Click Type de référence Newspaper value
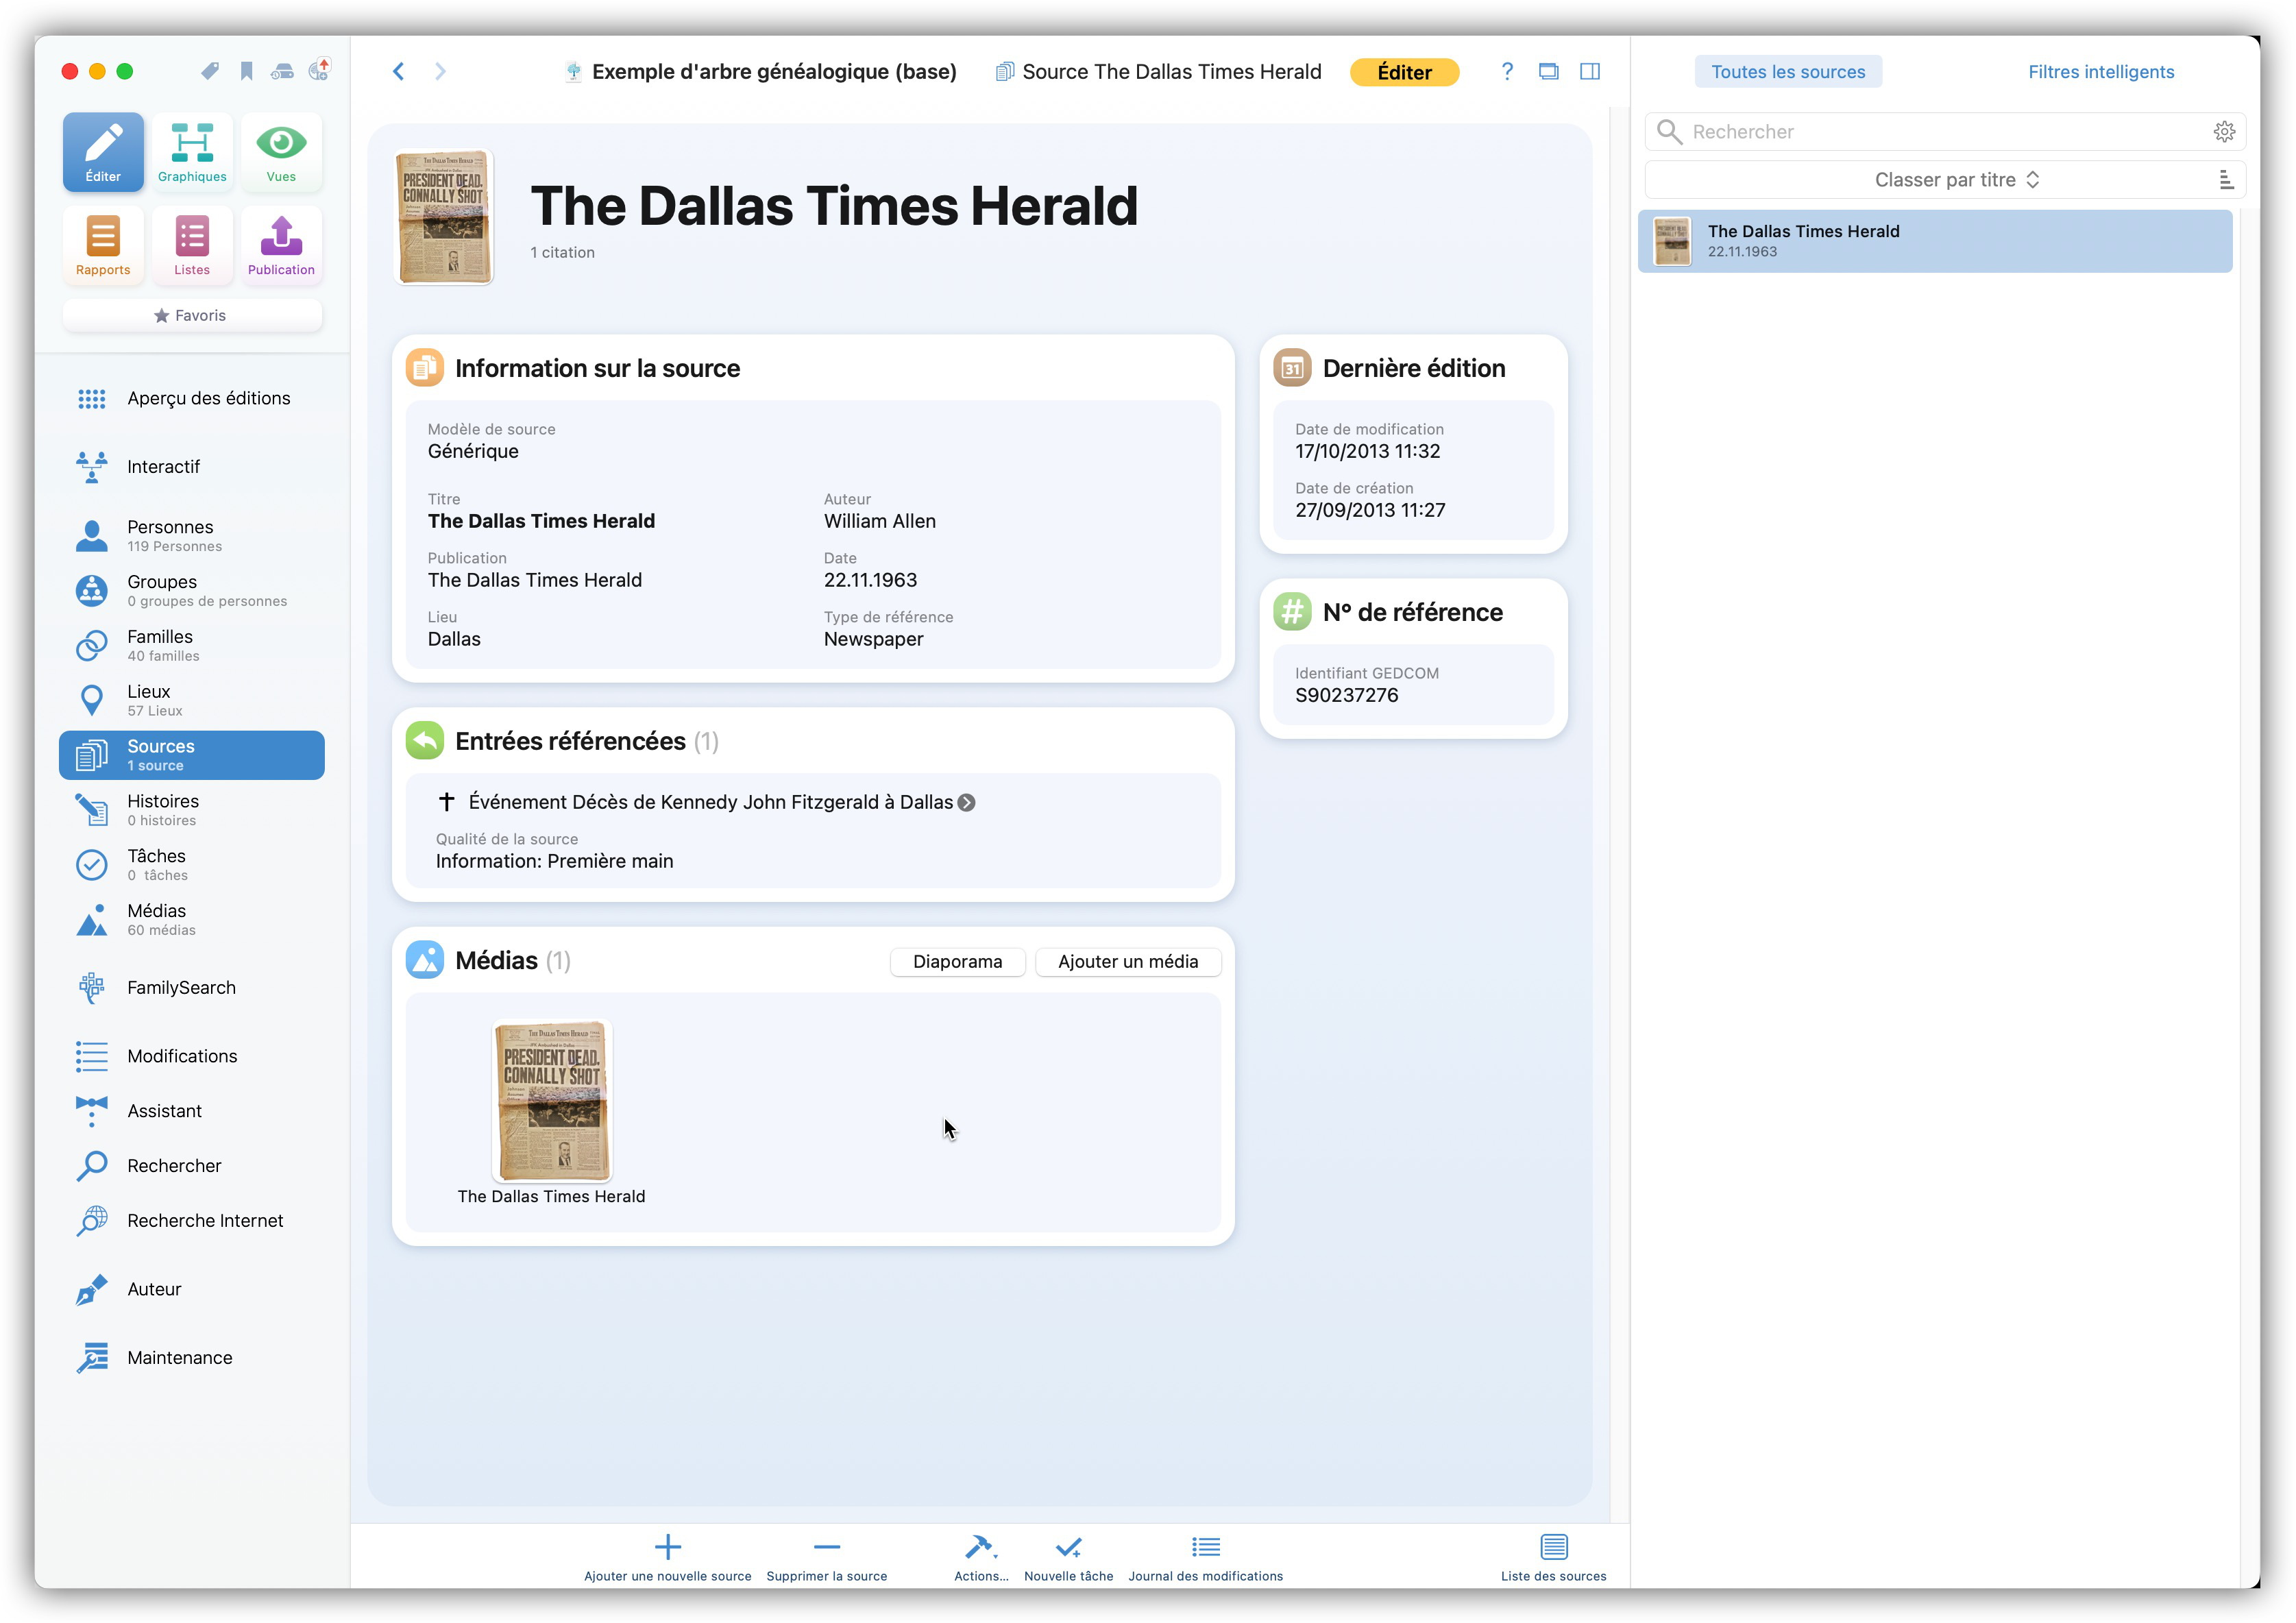The image size is (2296, 1623). 873,640
